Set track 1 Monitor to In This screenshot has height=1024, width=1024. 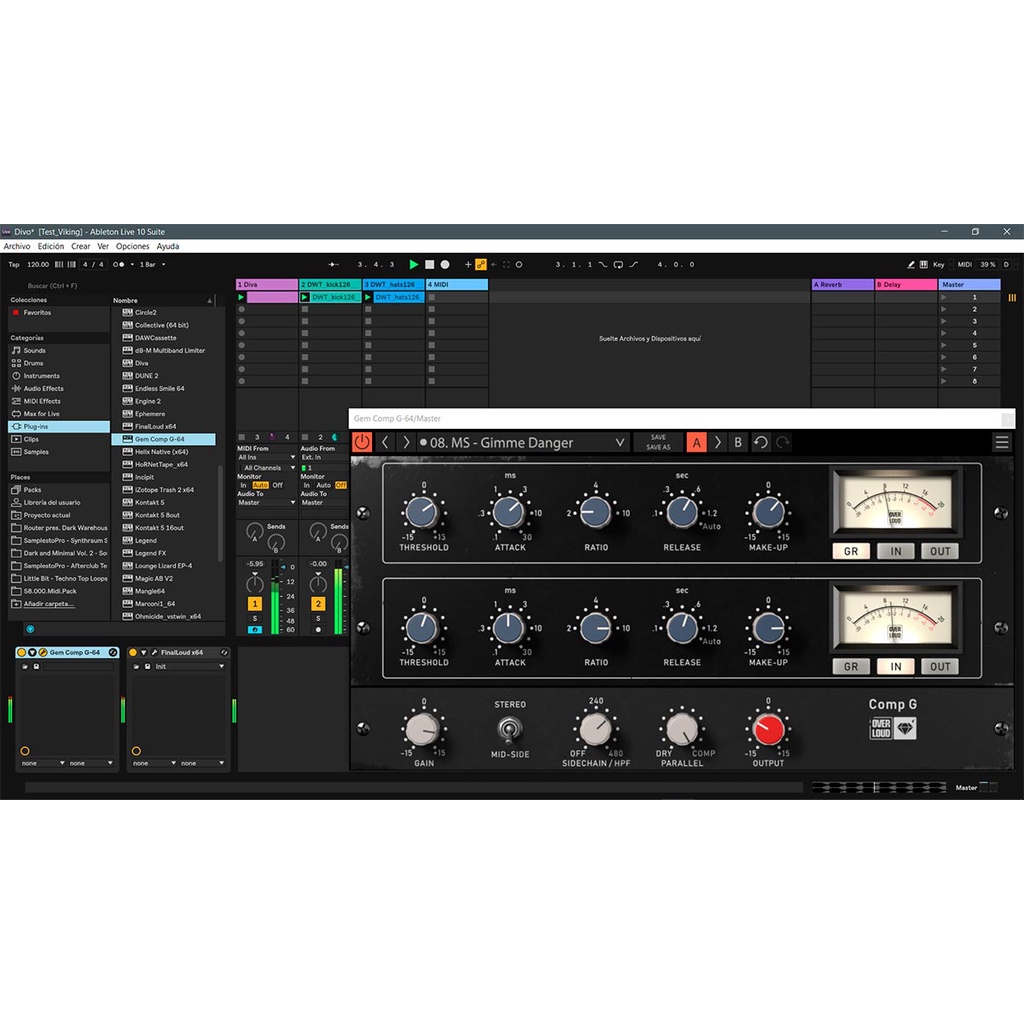(244, 485)
